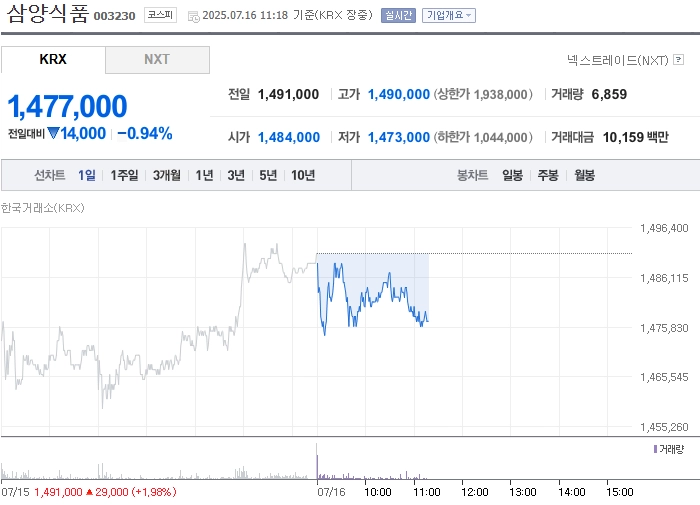Click the current price 1,477,000

tap(67, 107)
